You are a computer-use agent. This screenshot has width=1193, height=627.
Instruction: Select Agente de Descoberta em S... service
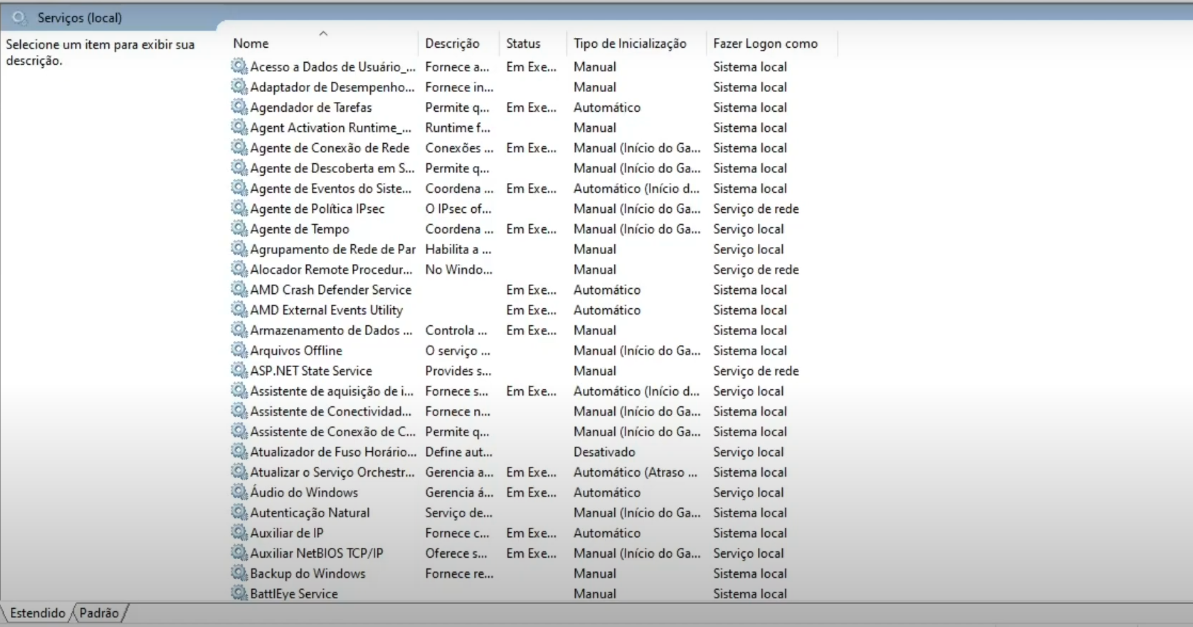click(332, 168)
